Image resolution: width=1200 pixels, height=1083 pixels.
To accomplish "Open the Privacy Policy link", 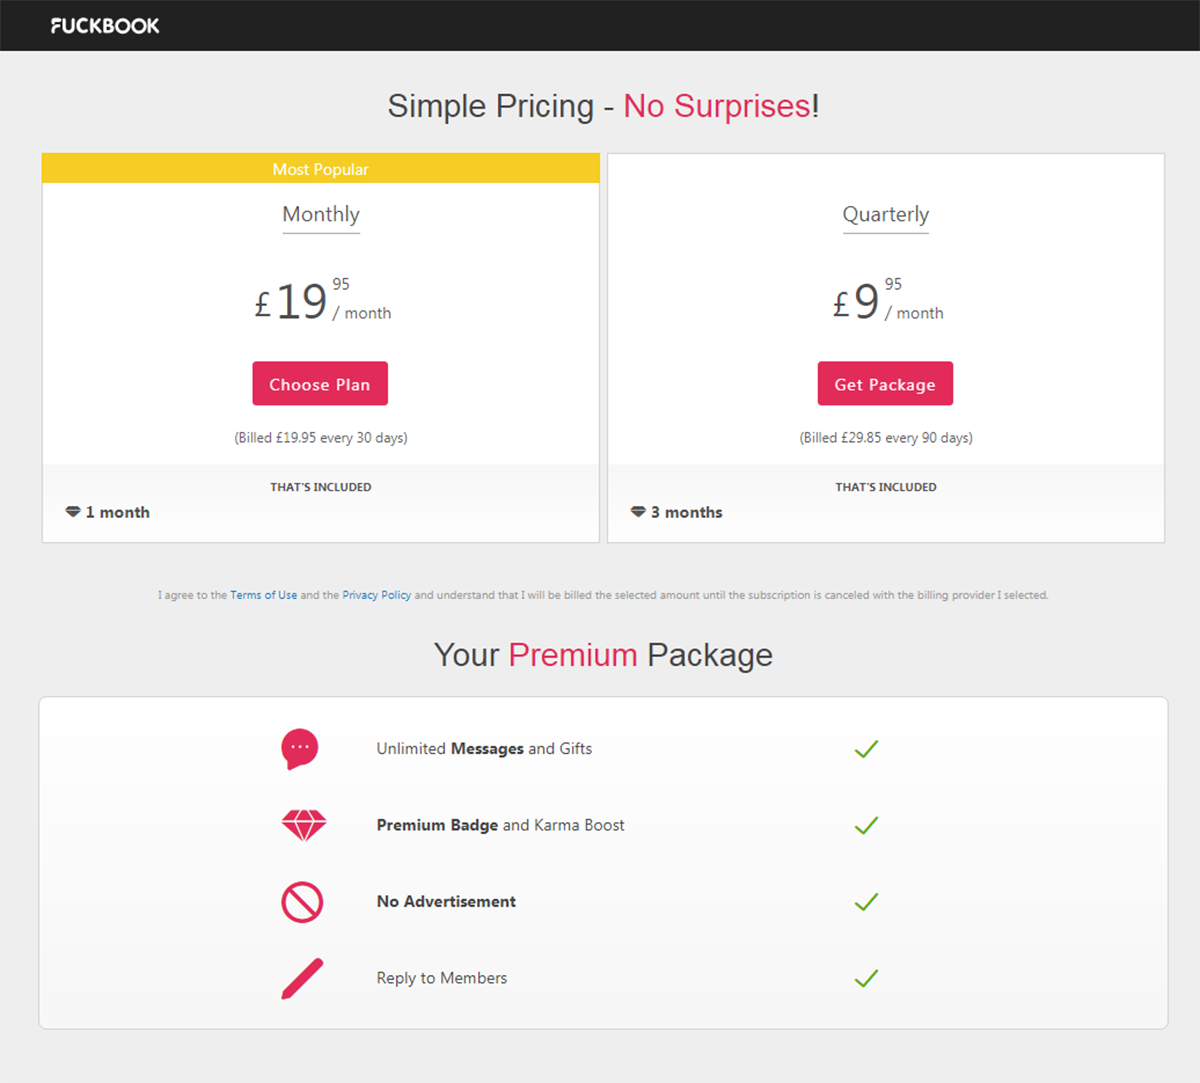I will [376, 595].
